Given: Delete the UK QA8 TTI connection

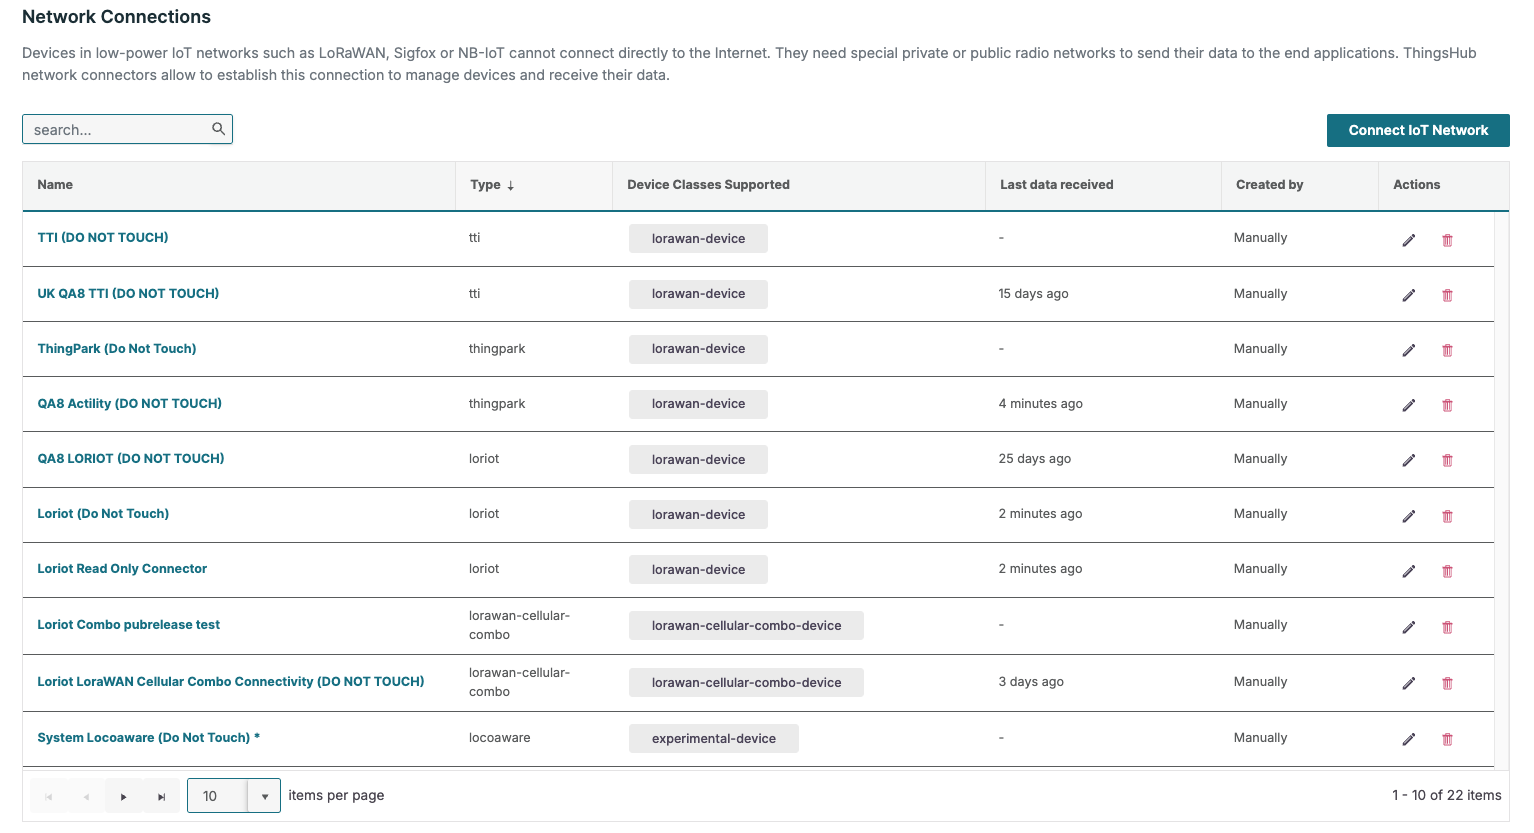Looking at the screenshot, I should coord(1447,295).
